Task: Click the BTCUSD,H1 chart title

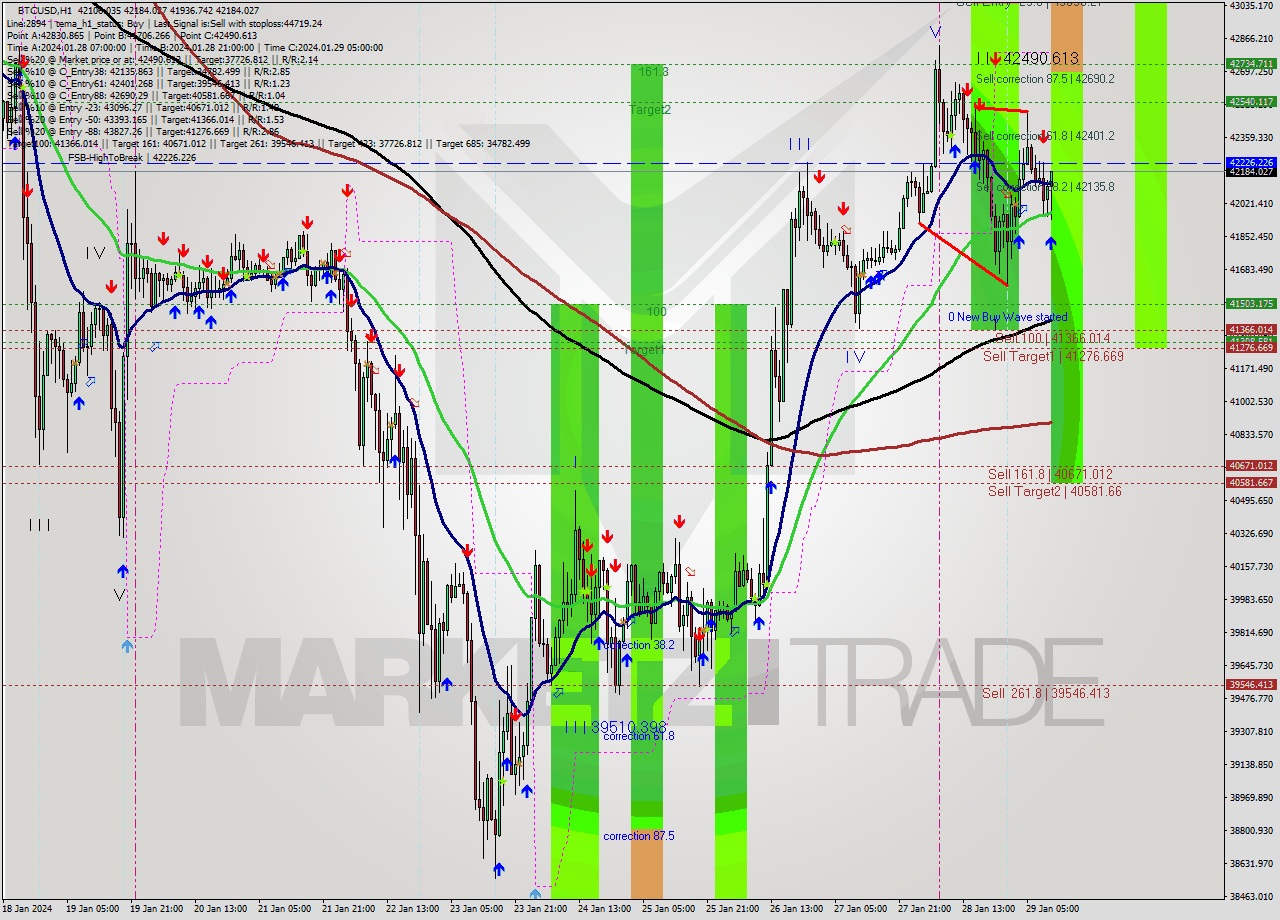Action: pos(44,9)
